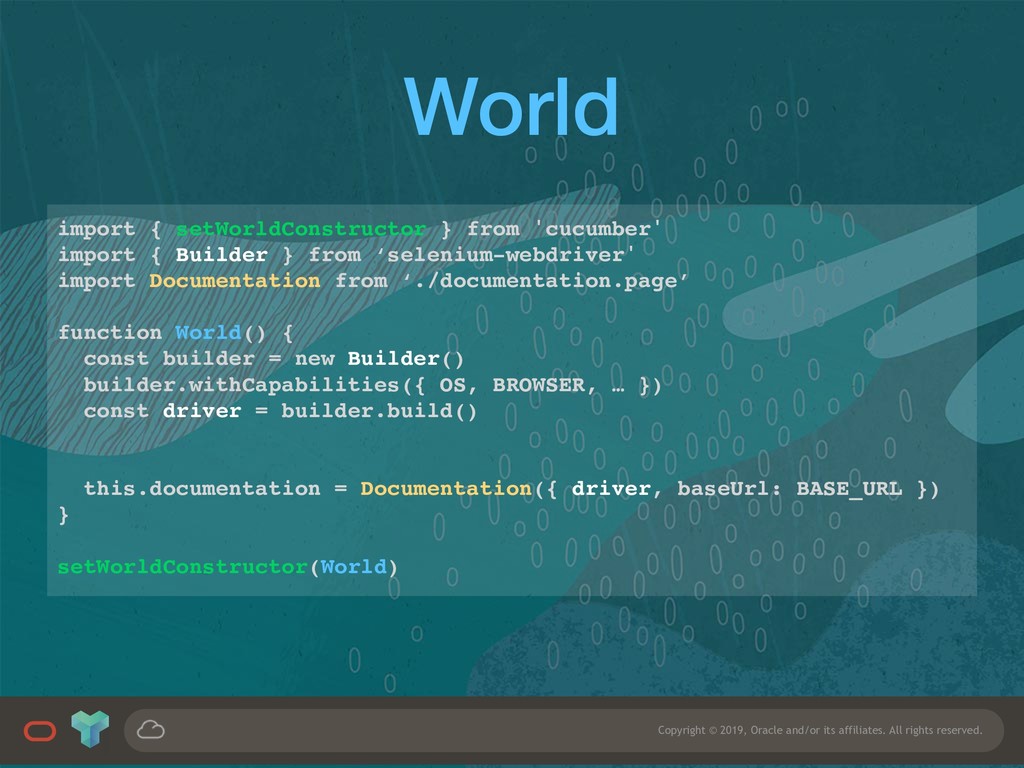The image size is (1024, 768).
Task: Click the red Oracle logo icon
Action: 40,731
